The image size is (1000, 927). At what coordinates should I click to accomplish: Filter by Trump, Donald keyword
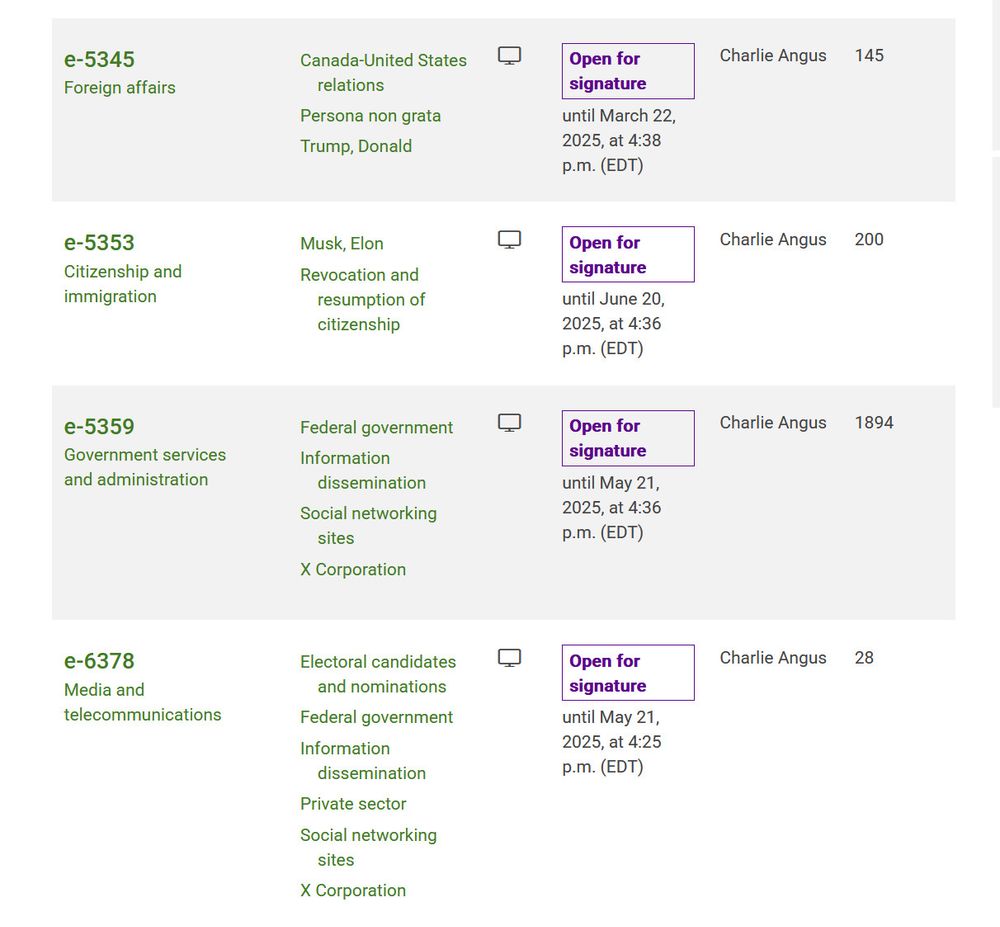point(356,146)
